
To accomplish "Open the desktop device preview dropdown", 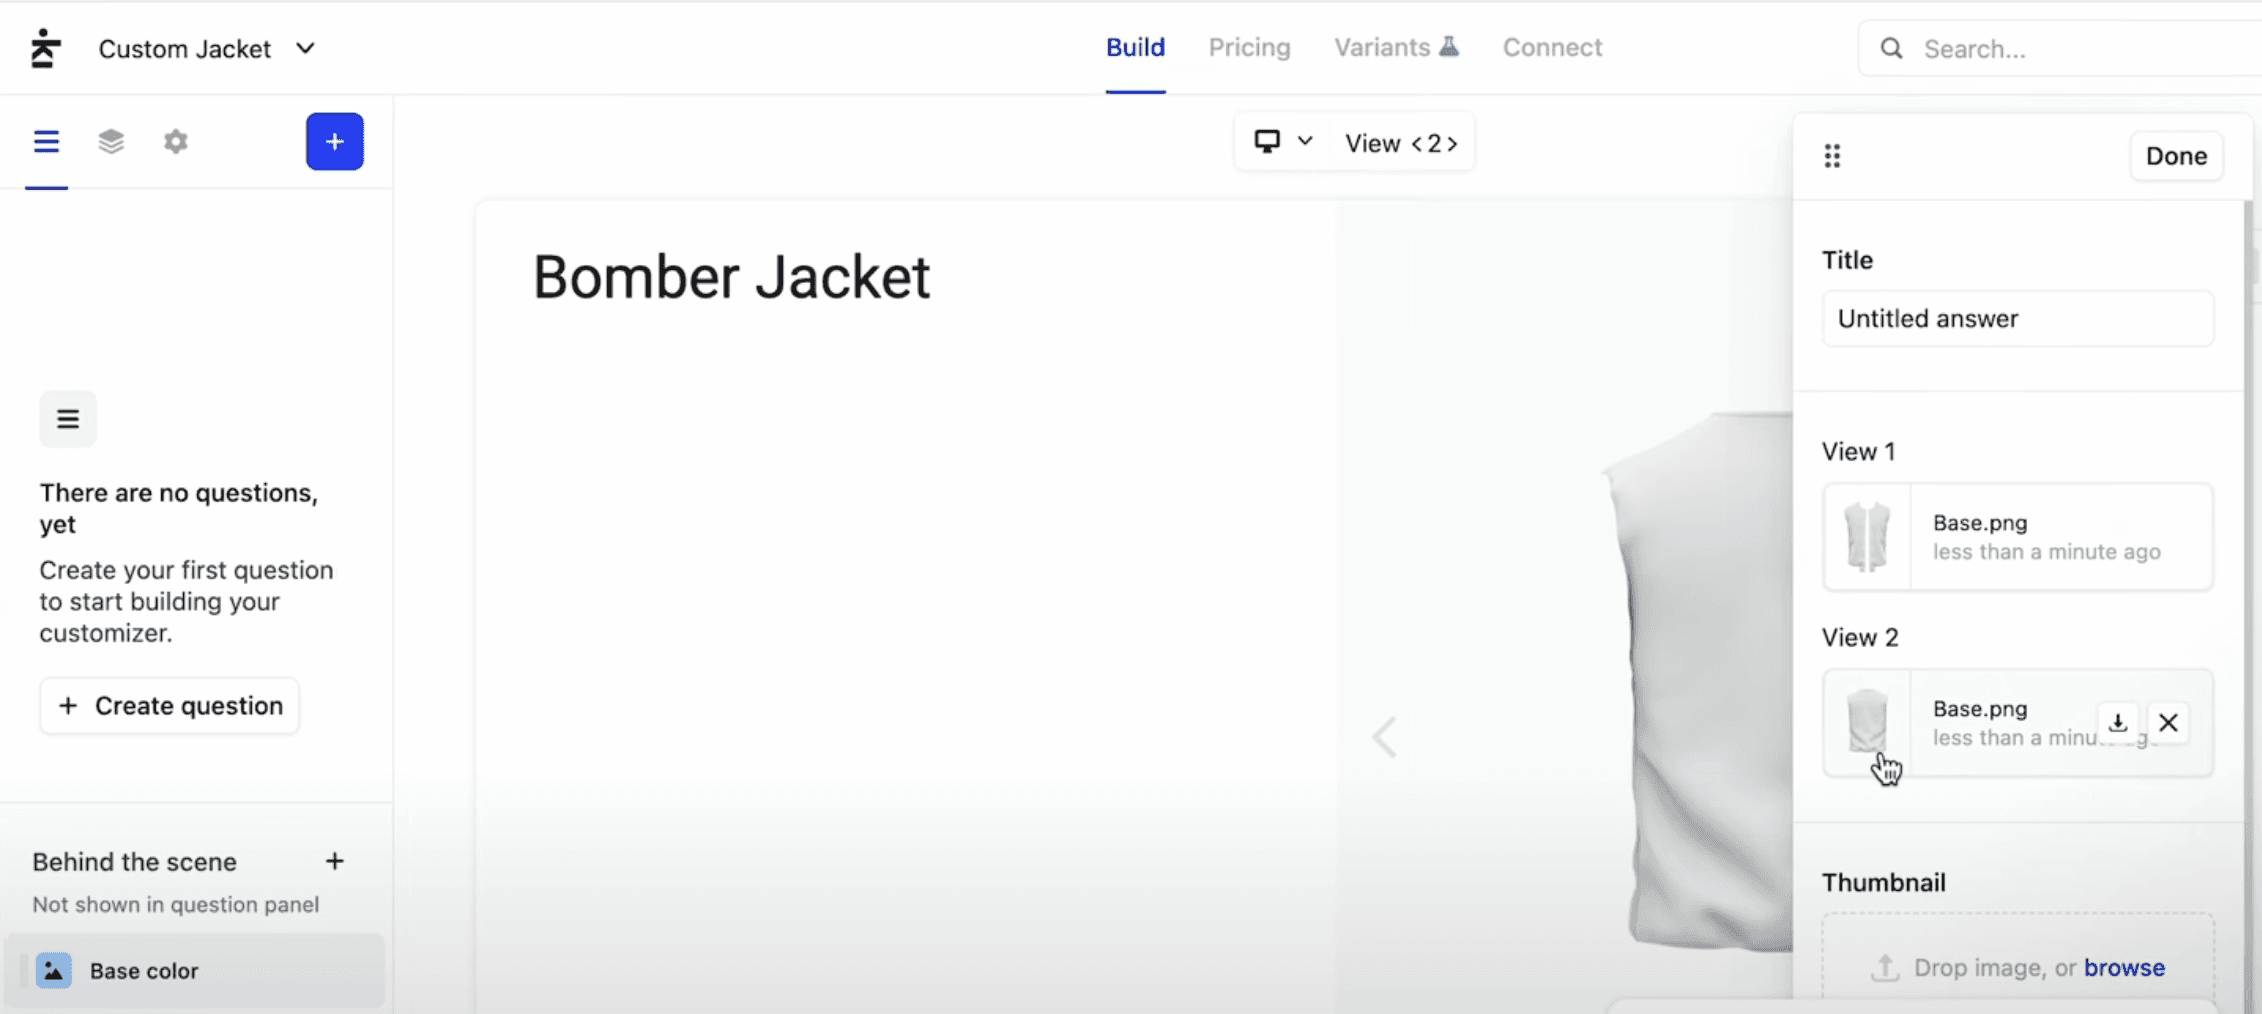I will 1283,142.
